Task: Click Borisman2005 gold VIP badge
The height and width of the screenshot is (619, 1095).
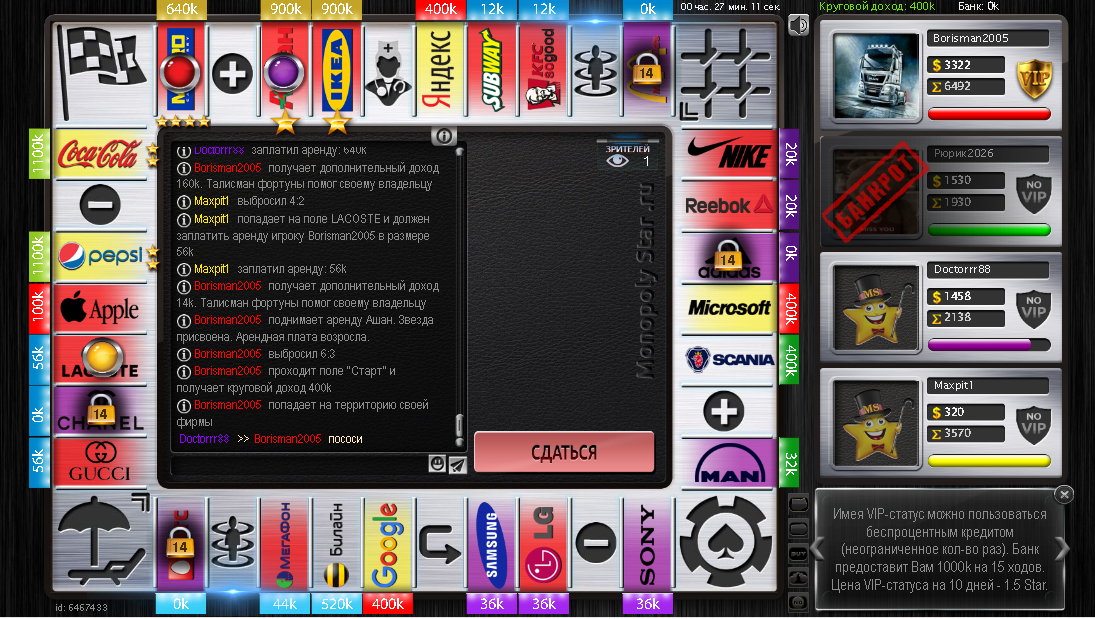Action: (1034, 79)
